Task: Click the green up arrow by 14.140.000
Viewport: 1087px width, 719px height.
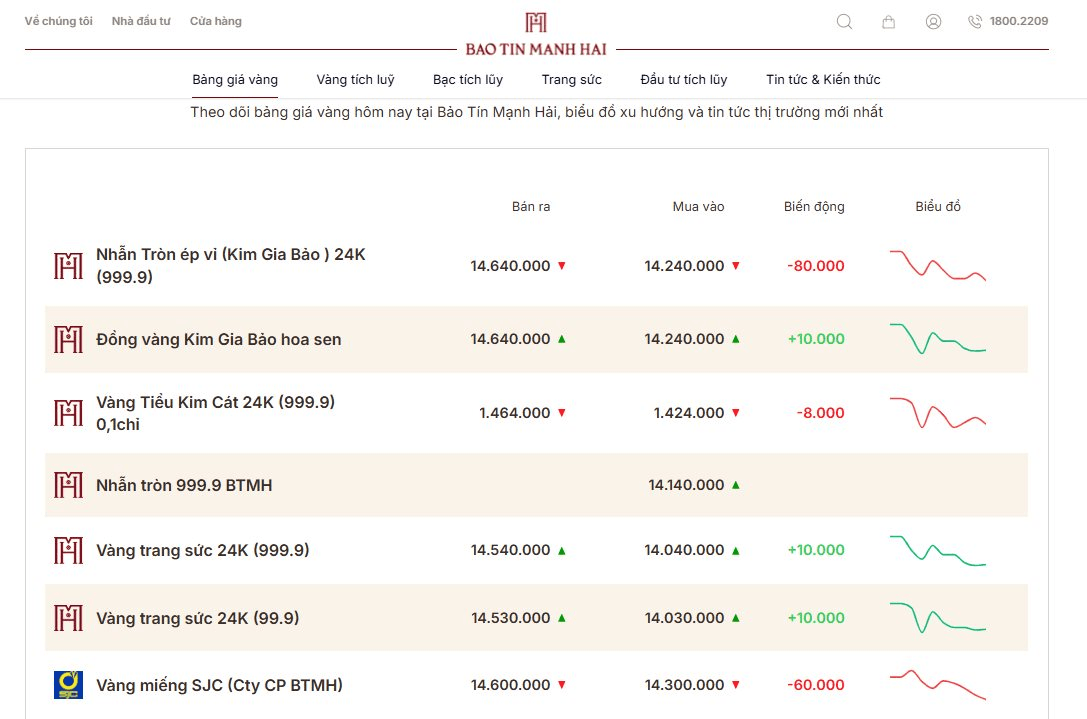Action: [x=736, y=485]
